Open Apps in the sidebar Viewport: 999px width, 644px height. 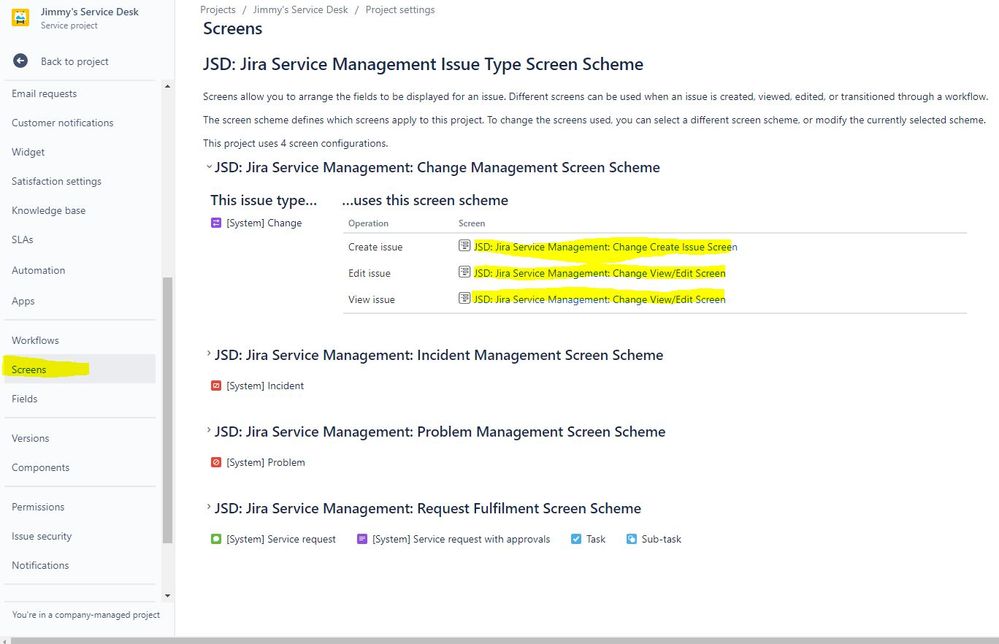pos(23,301)
